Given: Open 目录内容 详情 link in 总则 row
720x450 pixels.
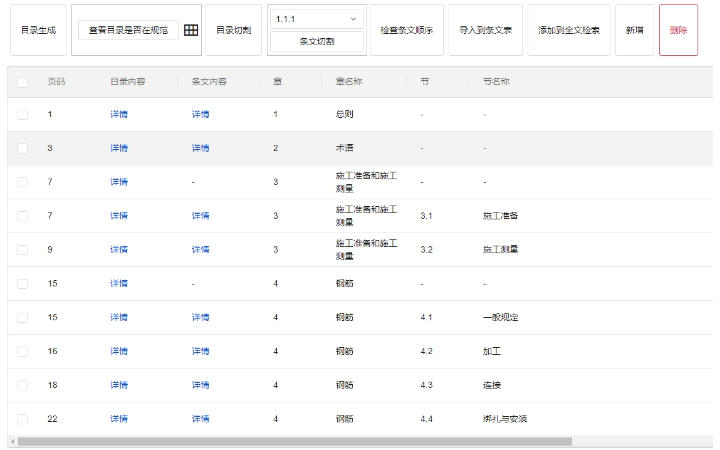Looking at the screenshot, I should 119,114.
